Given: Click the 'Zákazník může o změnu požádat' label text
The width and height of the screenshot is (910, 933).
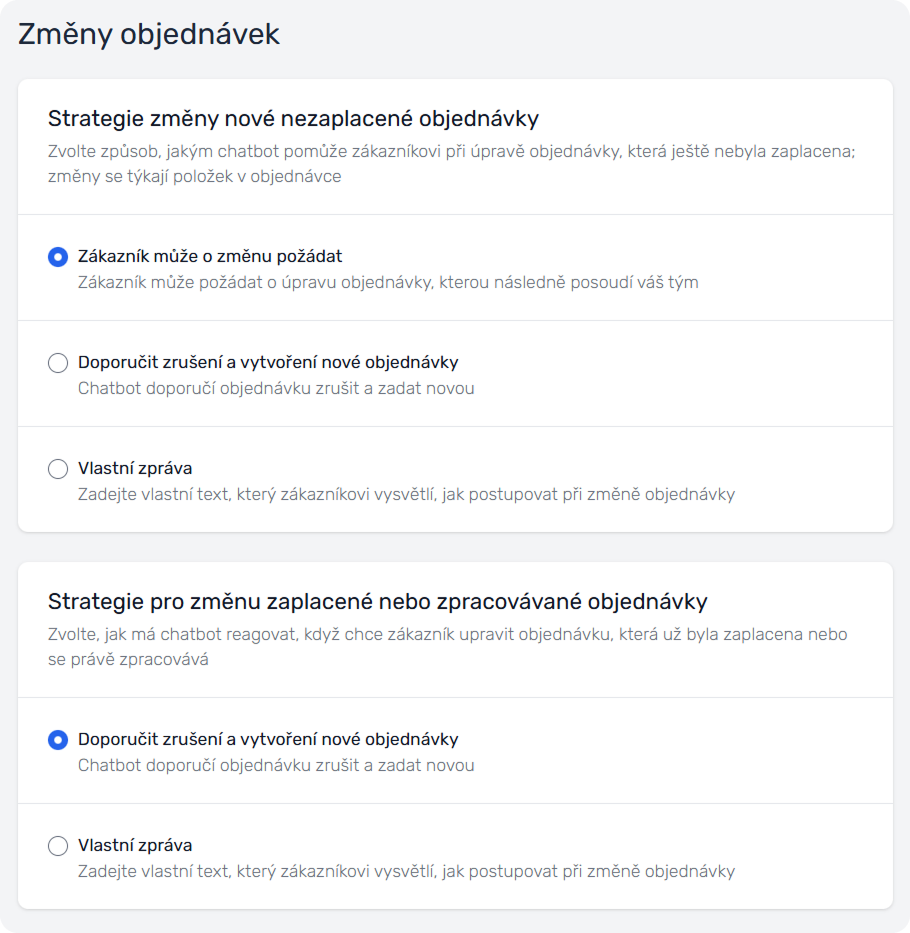Looking at the screenshot, I should [x=210, y=256].
